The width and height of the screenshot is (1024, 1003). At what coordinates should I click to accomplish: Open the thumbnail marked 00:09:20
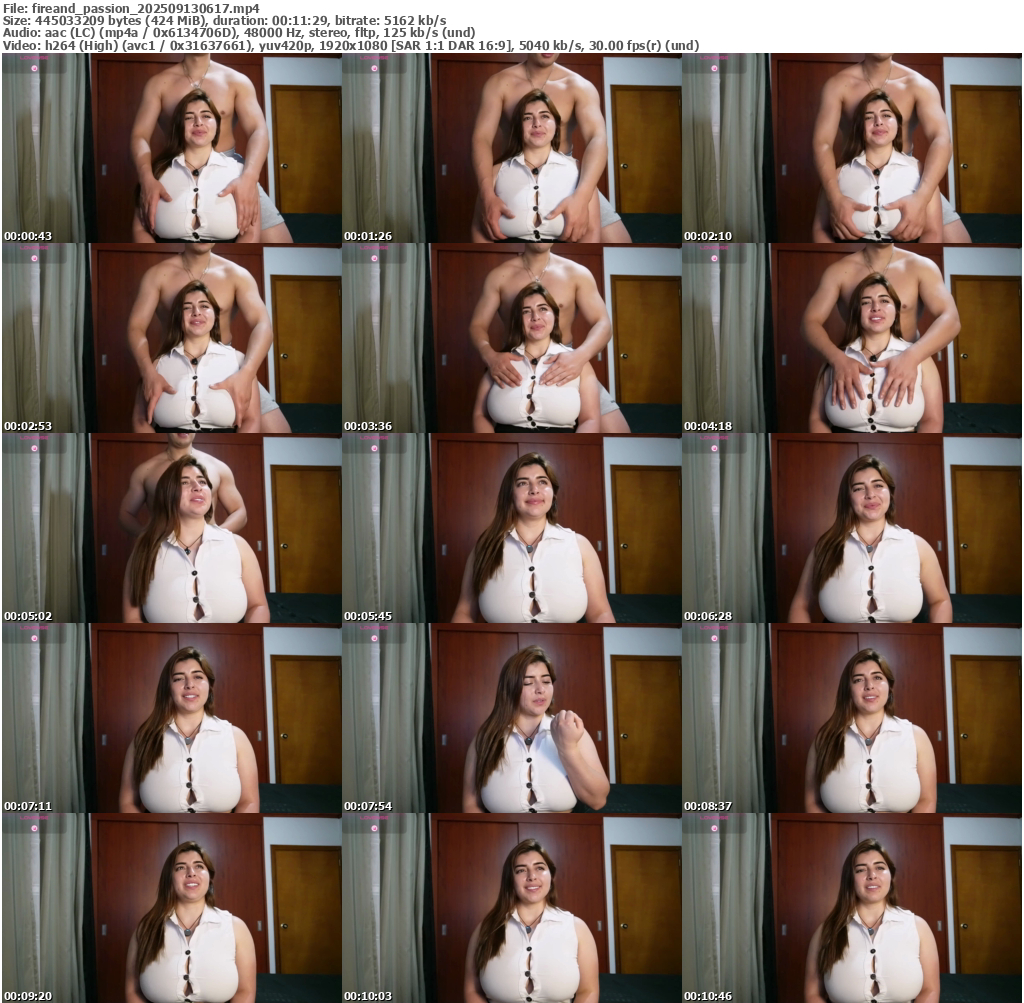pos(171,908)
